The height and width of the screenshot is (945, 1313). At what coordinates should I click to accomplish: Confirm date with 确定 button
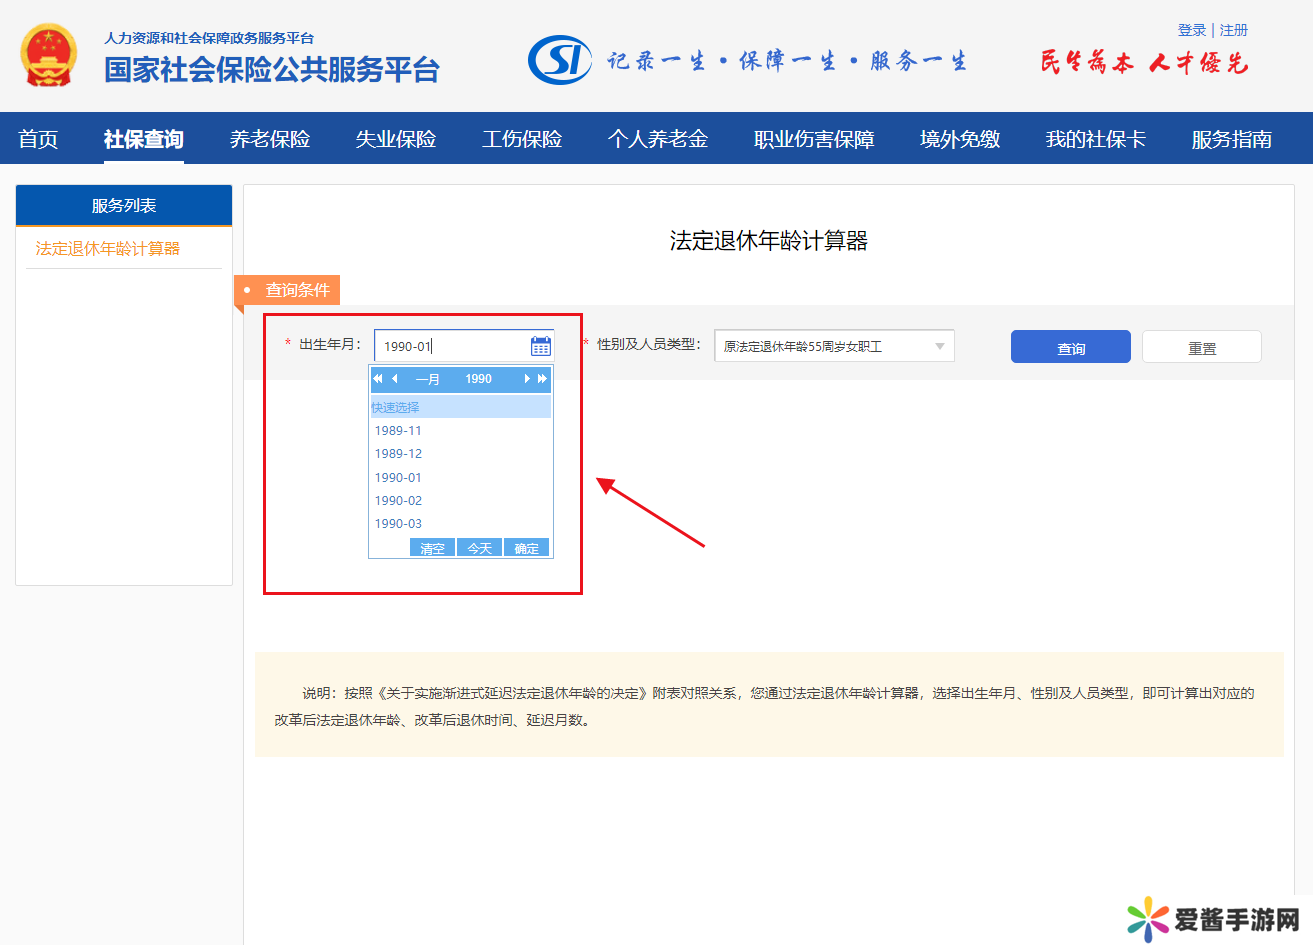point(527,548)
